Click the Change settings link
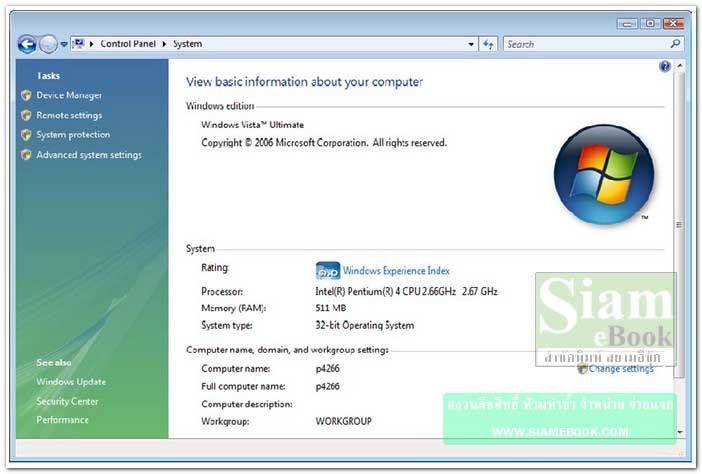702x474 pixels. click(x=621, y=369)
